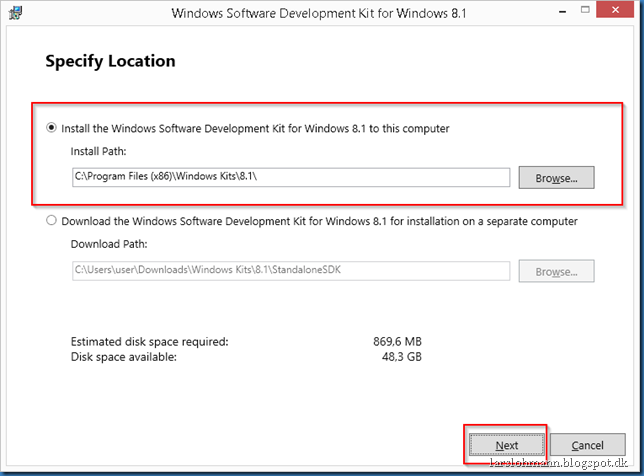Close the SDK setup window

(x=615, y=10)
